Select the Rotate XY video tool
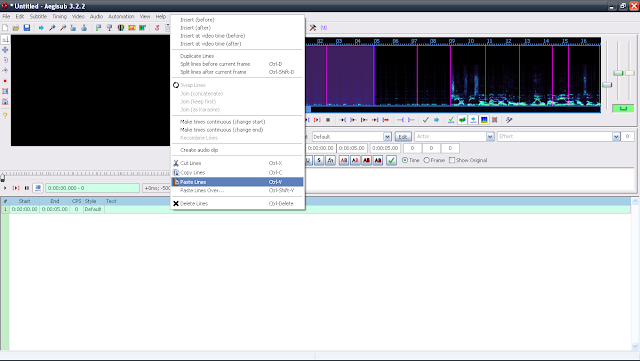This screenshot has height=361, width=640. click(5, 70)
